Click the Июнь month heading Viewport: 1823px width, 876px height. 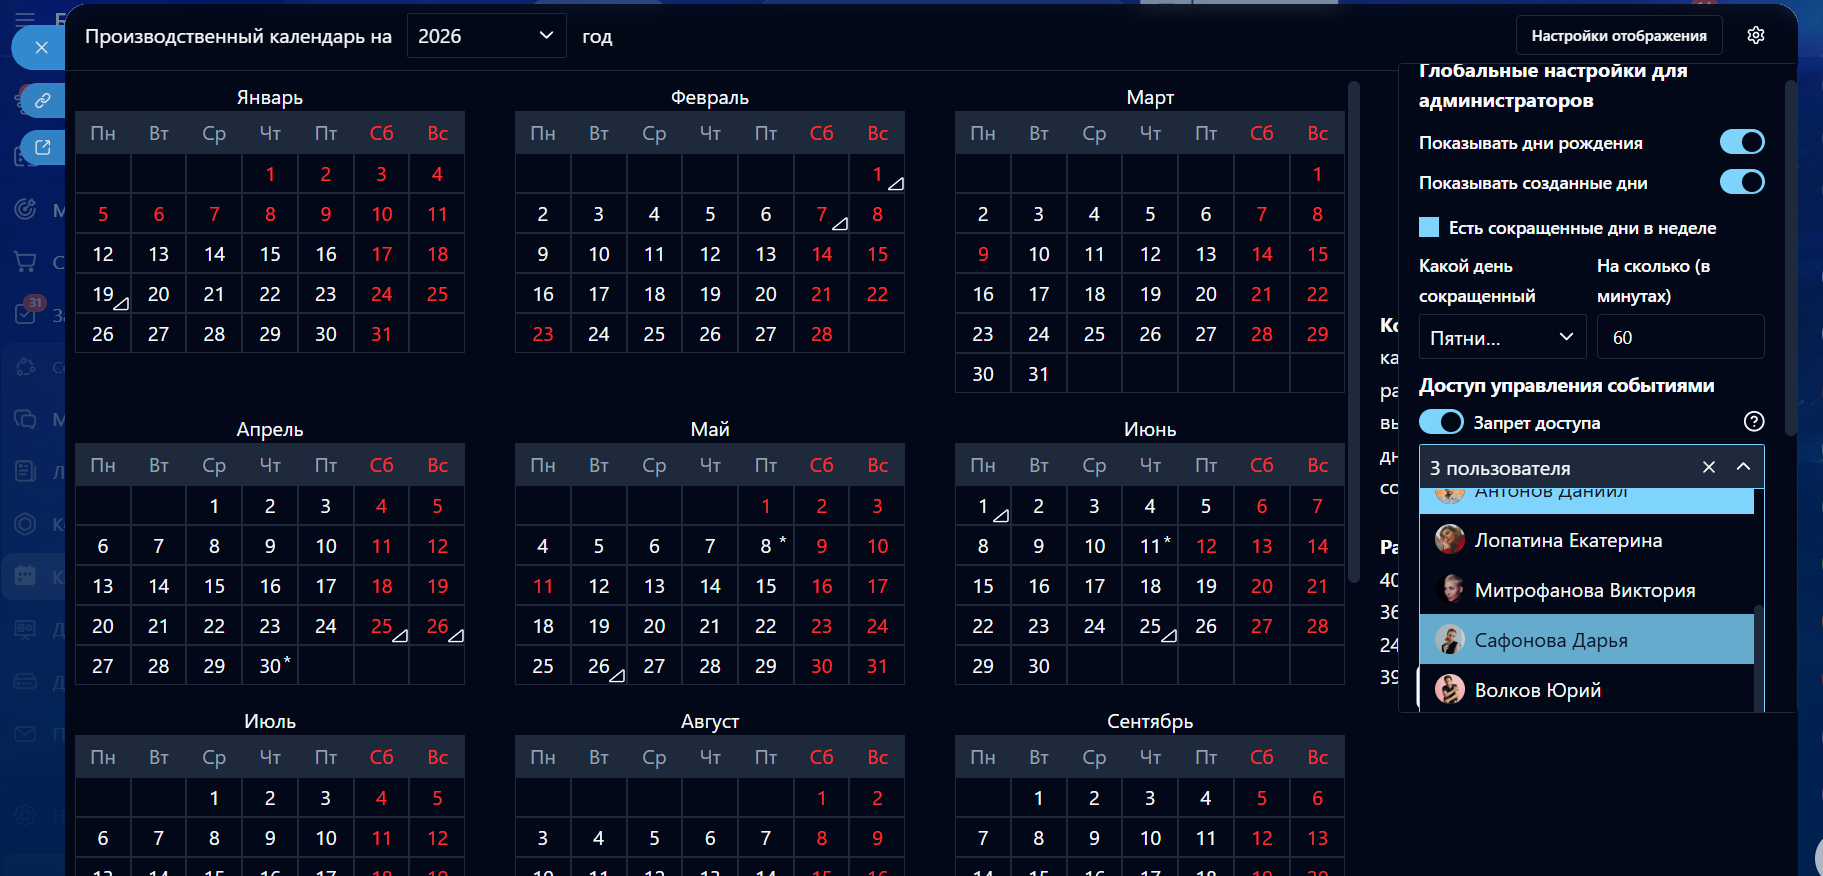pyautogui.click(x=1150, y=429)
